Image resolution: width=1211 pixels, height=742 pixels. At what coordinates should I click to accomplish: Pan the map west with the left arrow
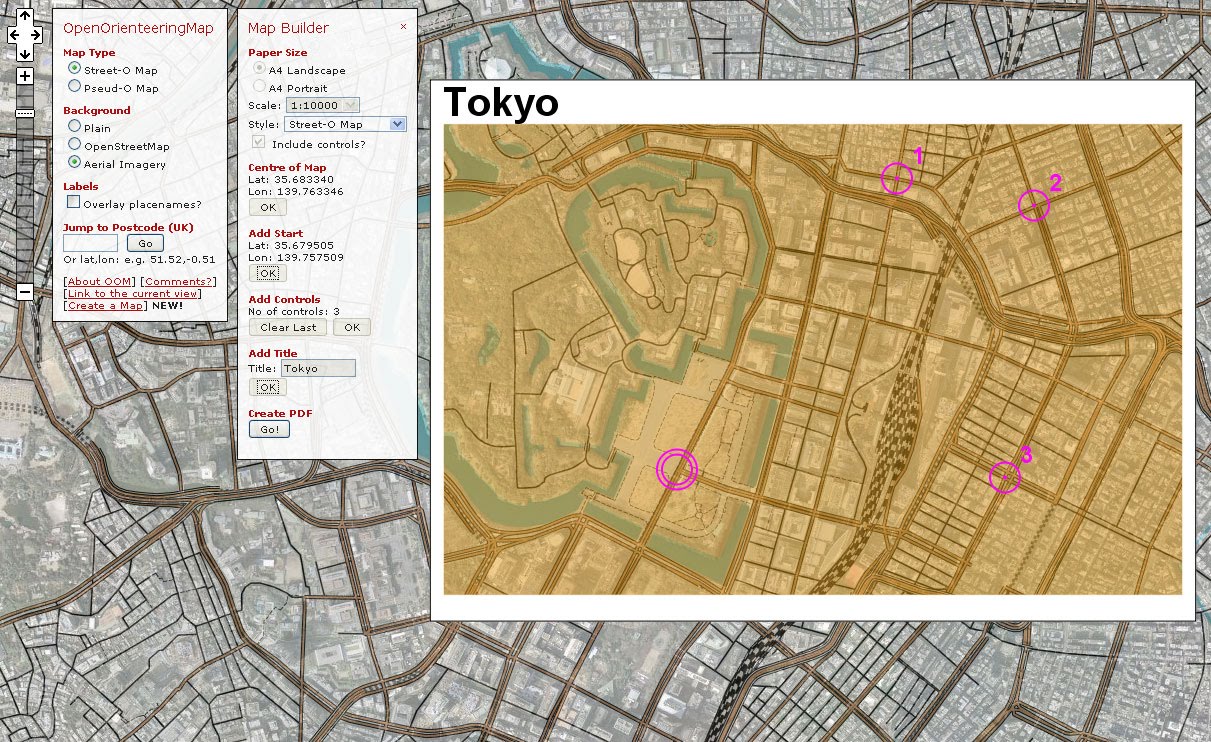tap(16, 34)
